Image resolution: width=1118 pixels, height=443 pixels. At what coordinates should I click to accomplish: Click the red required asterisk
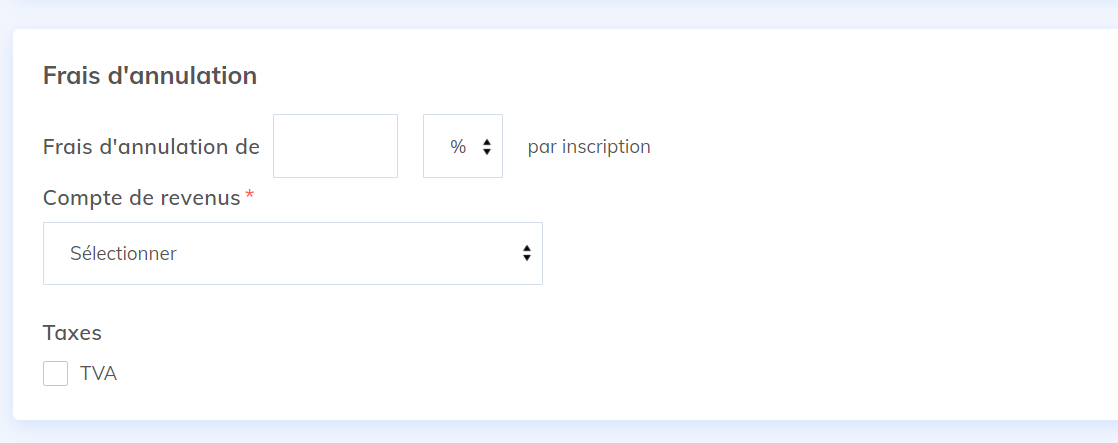(250, 195)
